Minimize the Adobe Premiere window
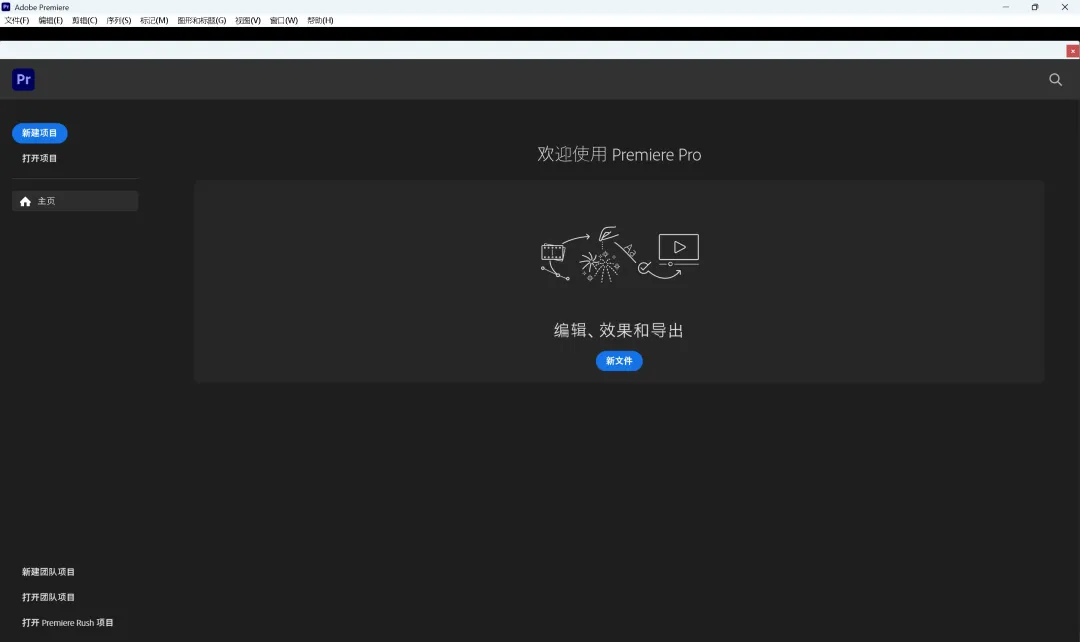Image resolution: width=1080 pixels, height=642 pixels. [1006, 7]
